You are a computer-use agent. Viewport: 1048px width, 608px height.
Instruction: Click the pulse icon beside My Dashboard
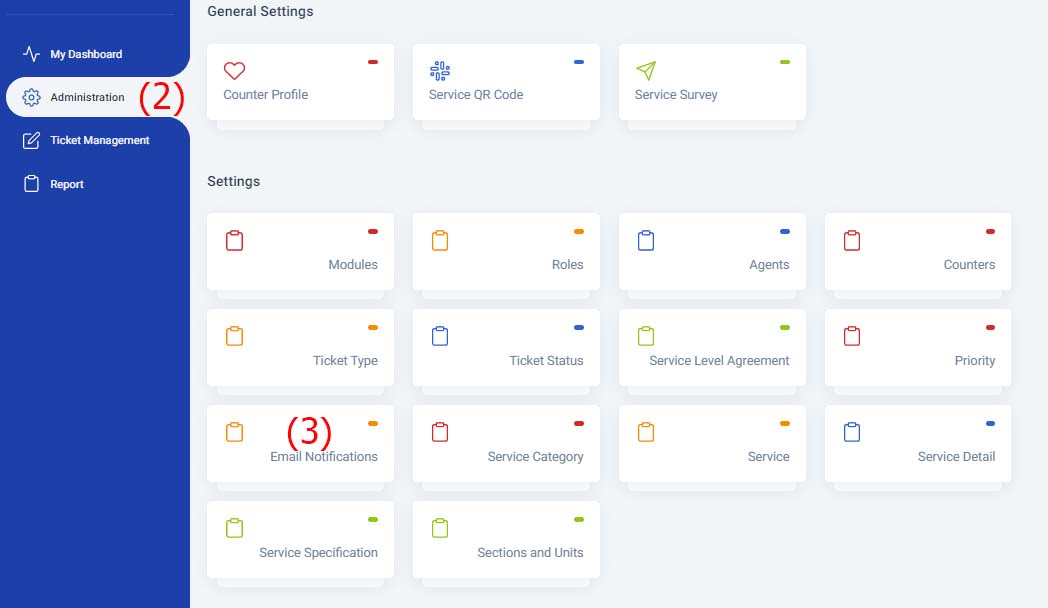pyautogui.click(x=31, y=53)
